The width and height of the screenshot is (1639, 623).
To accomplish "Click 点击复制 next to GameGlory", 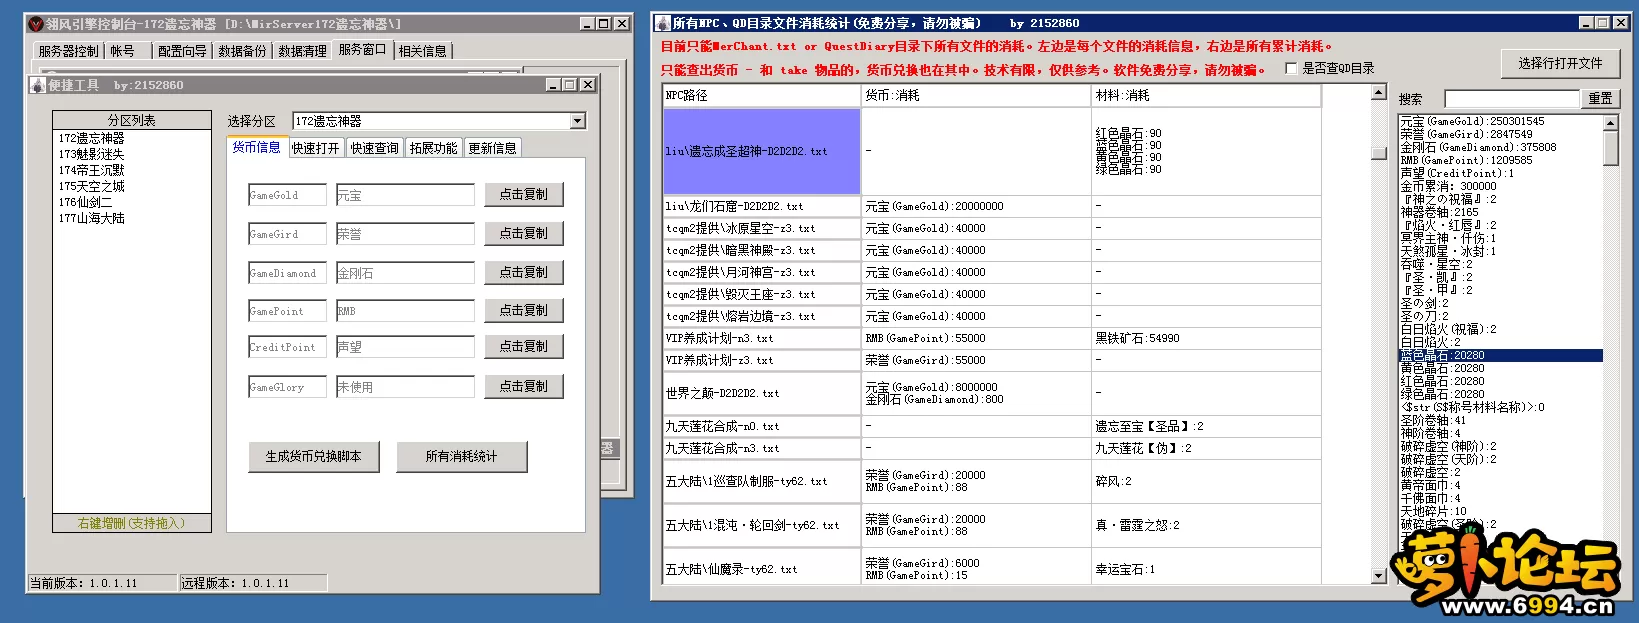I will (x=524, y=386).
